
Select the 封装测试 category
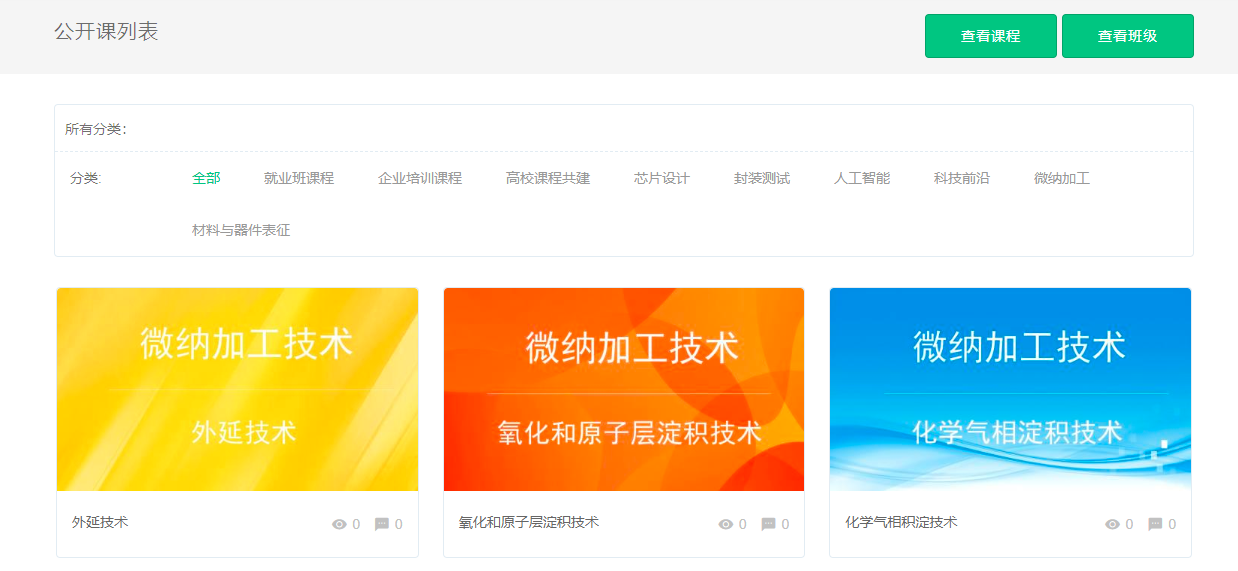[762, 178]
